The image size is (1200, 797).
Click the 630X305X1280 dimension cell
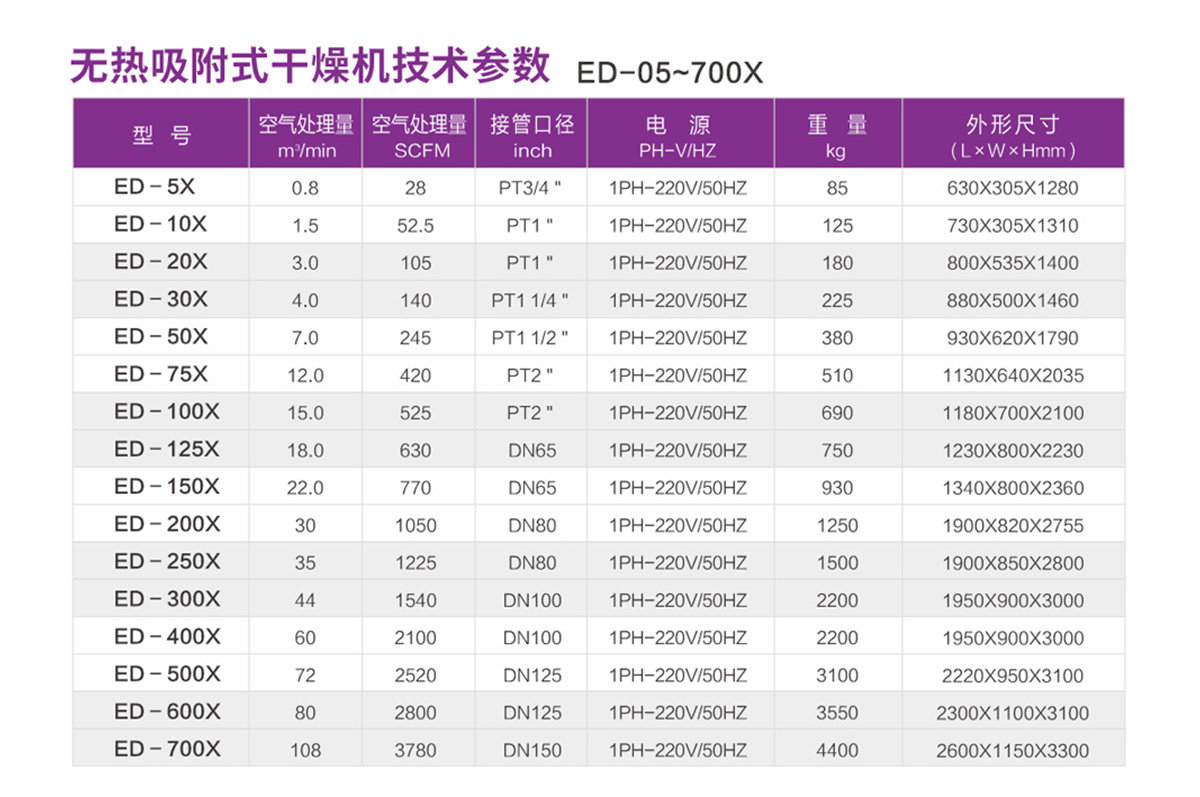[x=1012, y=188]
